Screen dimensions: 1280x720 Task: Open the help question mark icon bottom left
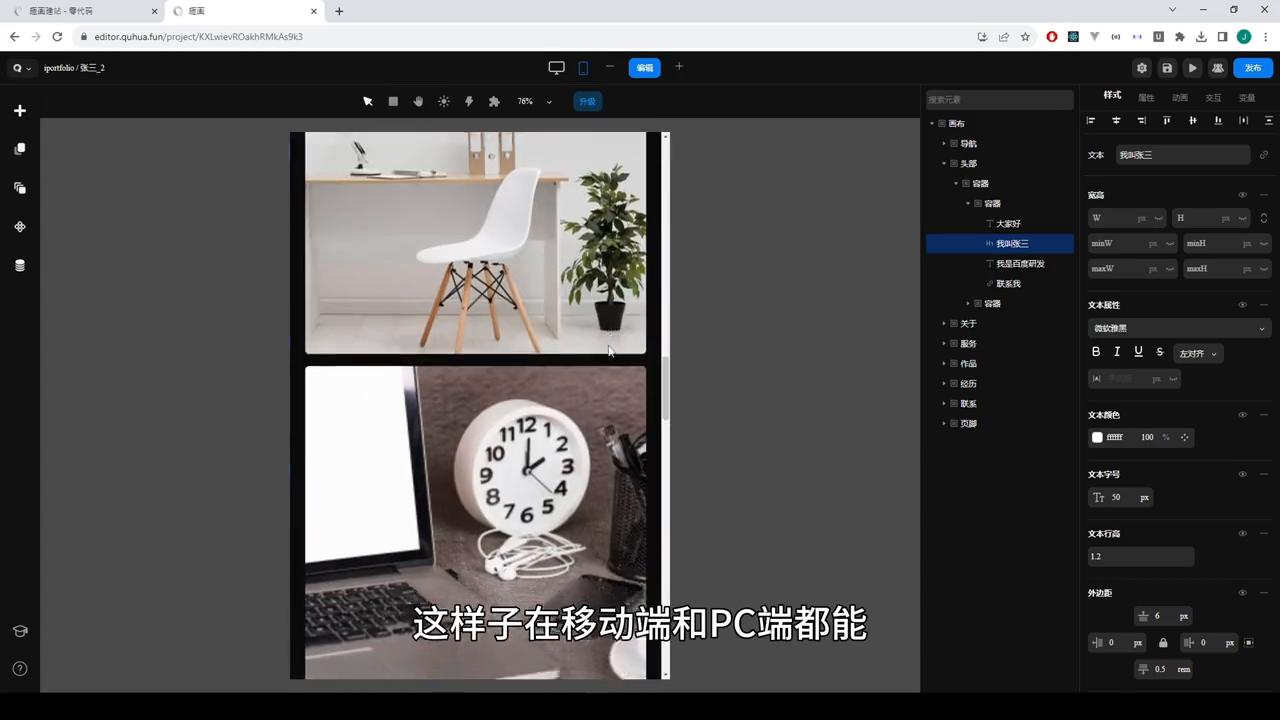pyautogui.click(x=20, y=668)
